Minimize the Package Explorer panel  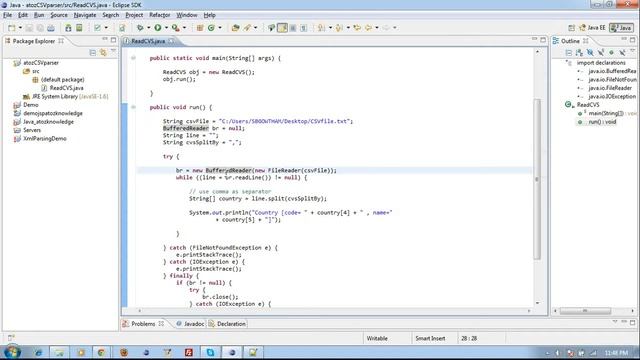click(105, 40)
